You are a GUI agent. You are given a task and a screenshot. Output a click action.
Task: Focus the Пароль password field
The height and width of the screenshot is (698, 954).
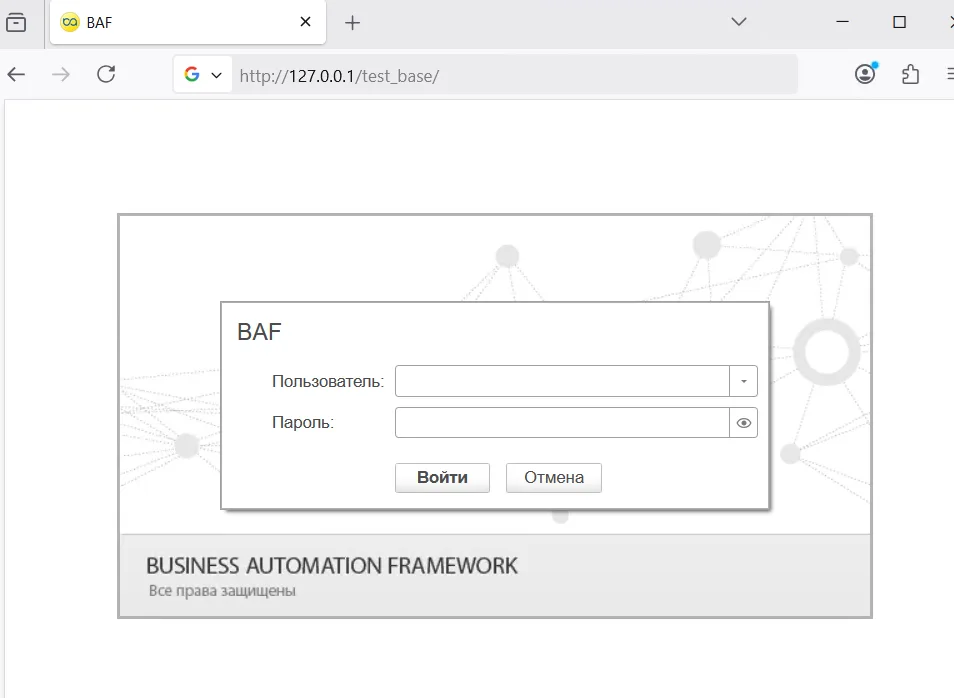coord(562,423)
